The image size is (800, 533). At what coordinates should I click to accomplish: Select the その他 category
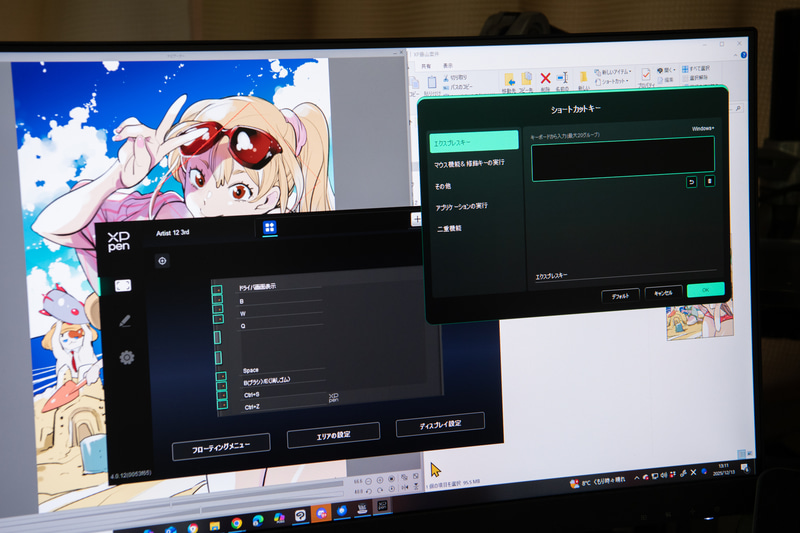442,186
